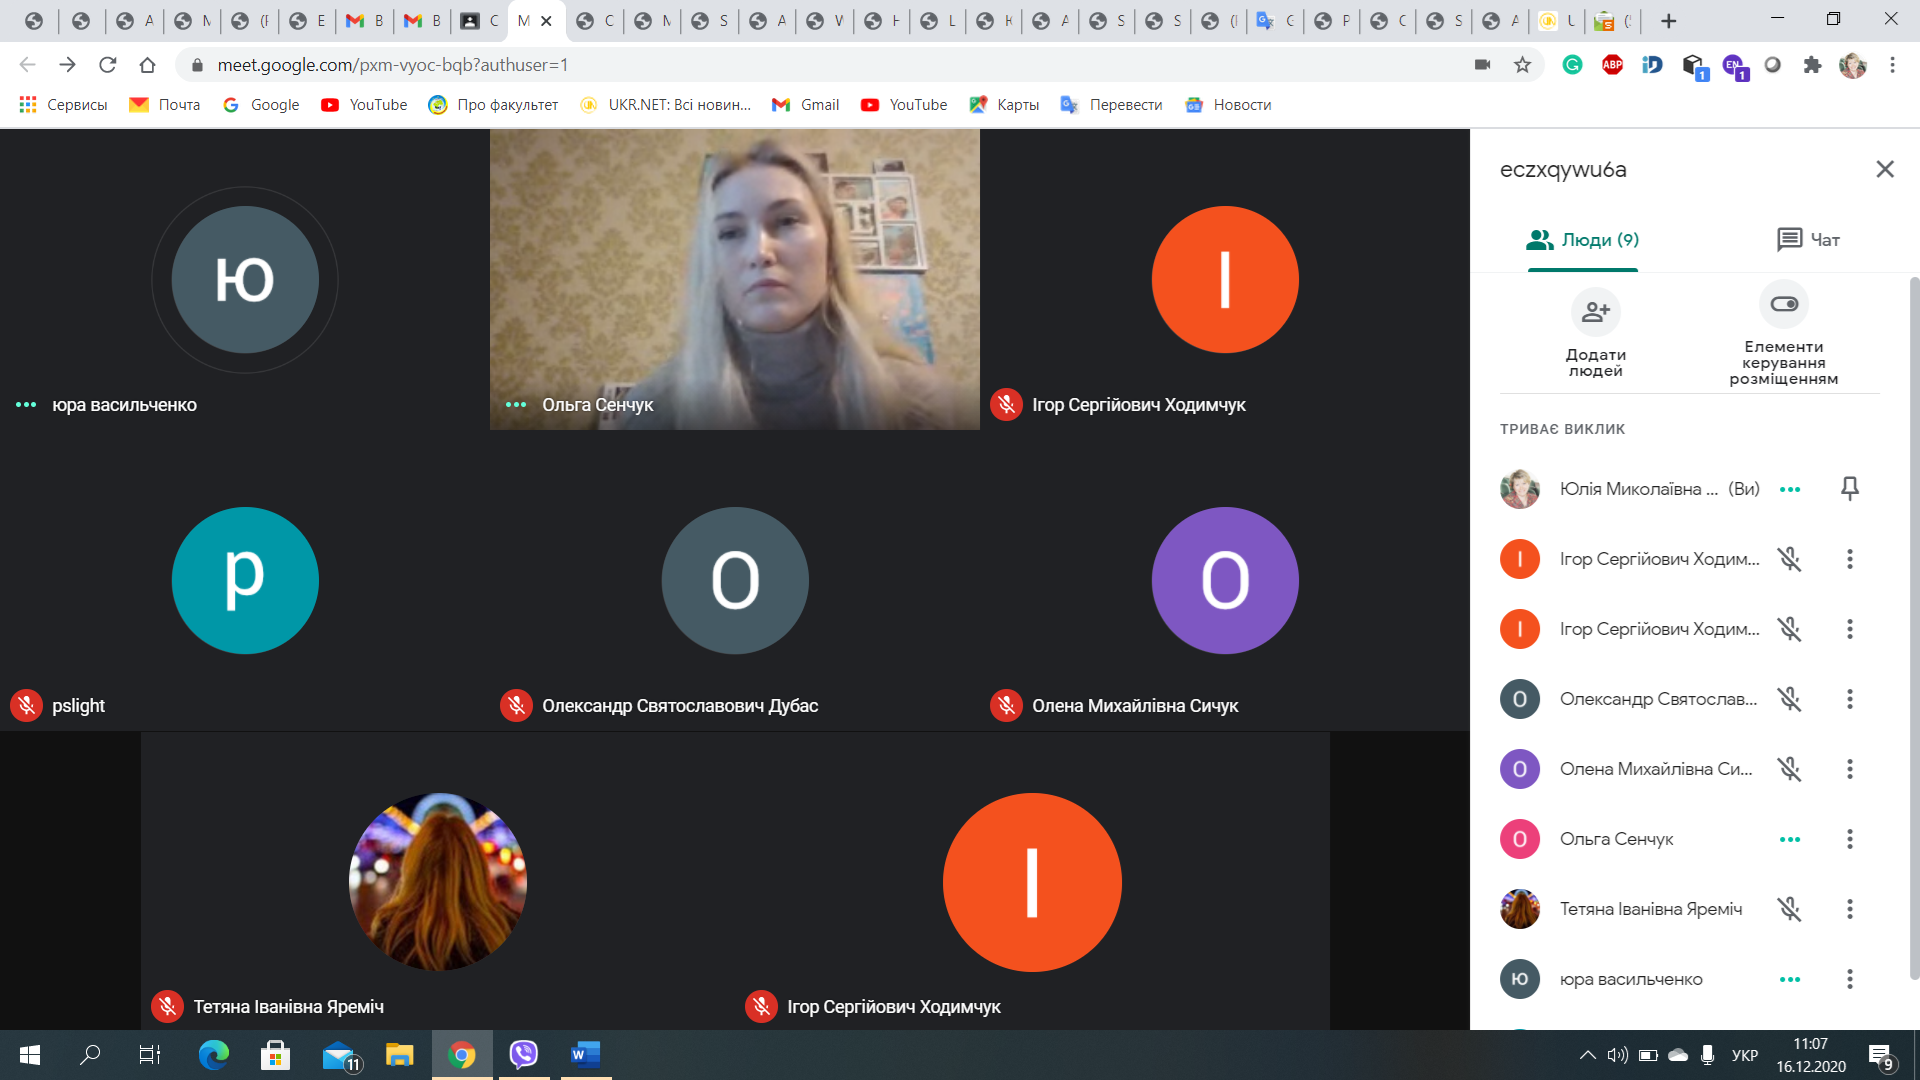Click the Add people icon
This screenshot has width=1920, height=1080.
[1595, 312]
